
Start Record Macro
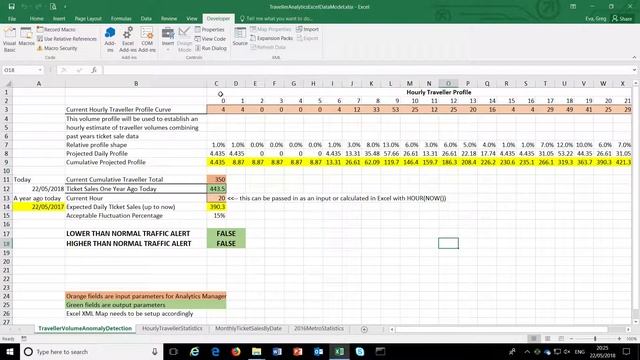(56, 29)
